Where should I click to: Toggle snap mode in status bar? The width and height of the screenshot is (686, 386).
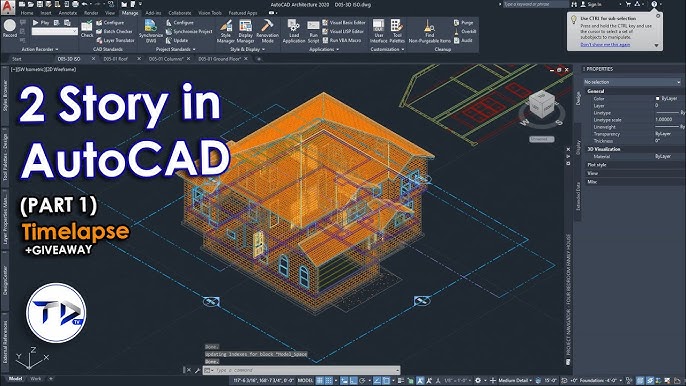click(329, 381)
